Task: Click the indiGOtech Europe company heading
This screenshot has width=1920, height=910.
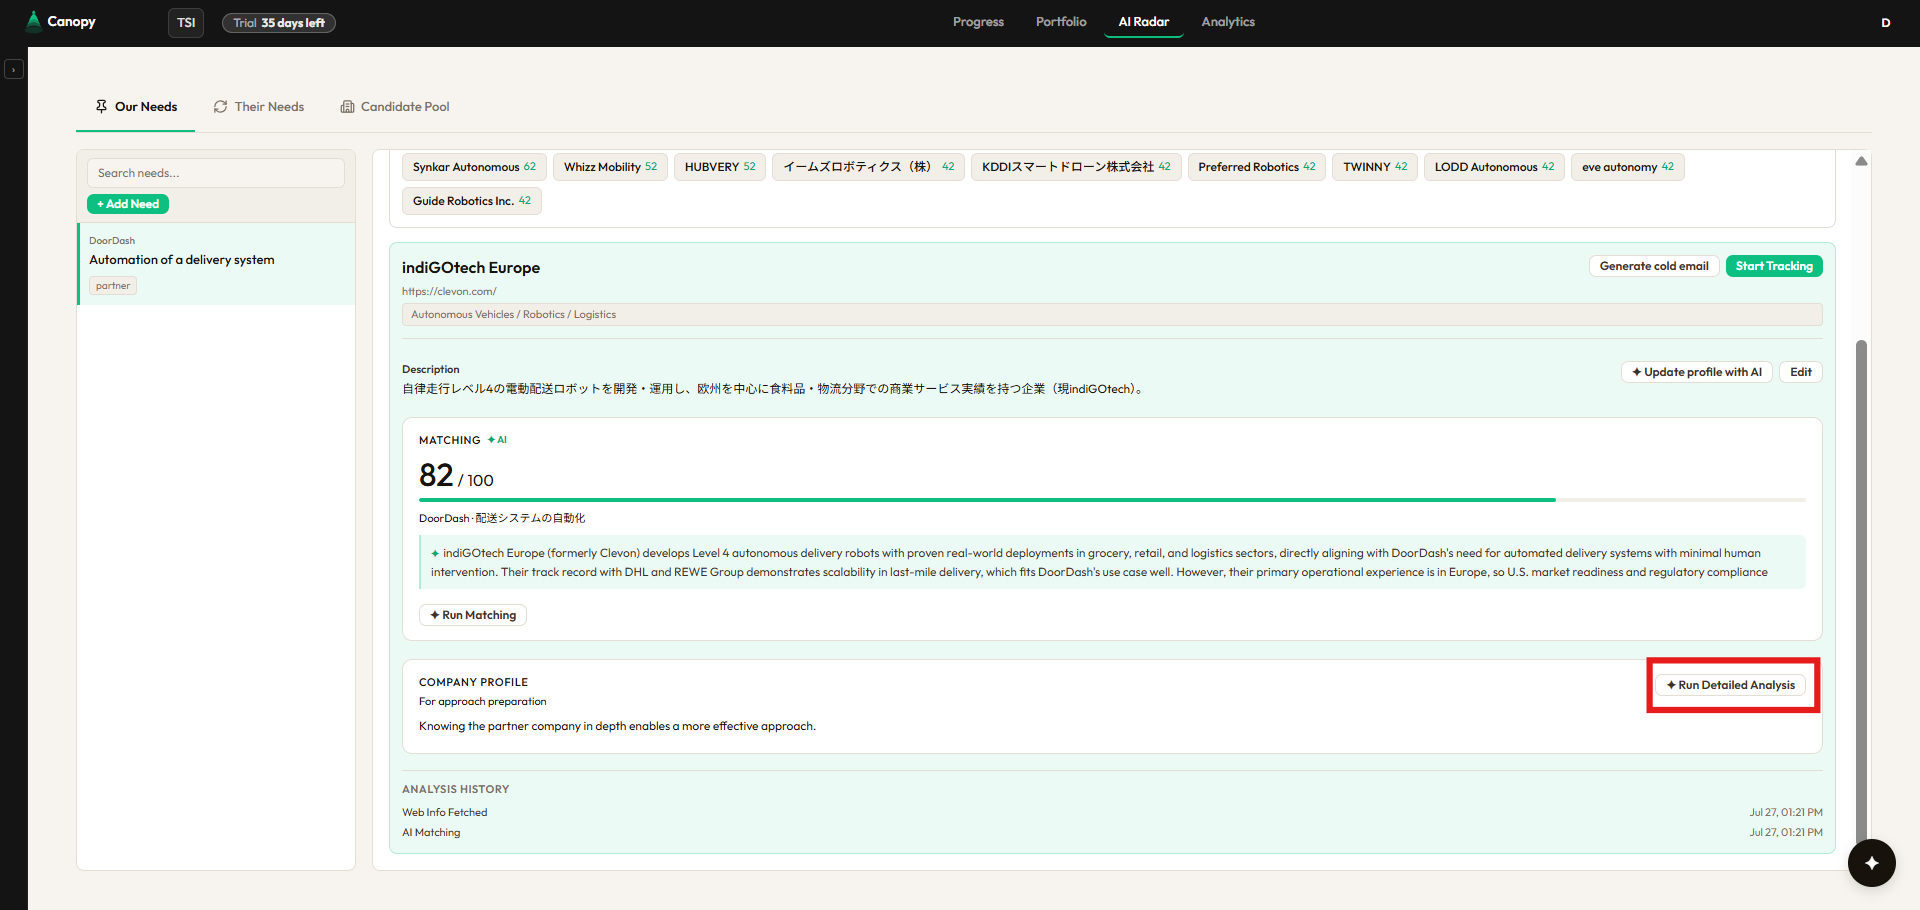Action: point(471,268)
